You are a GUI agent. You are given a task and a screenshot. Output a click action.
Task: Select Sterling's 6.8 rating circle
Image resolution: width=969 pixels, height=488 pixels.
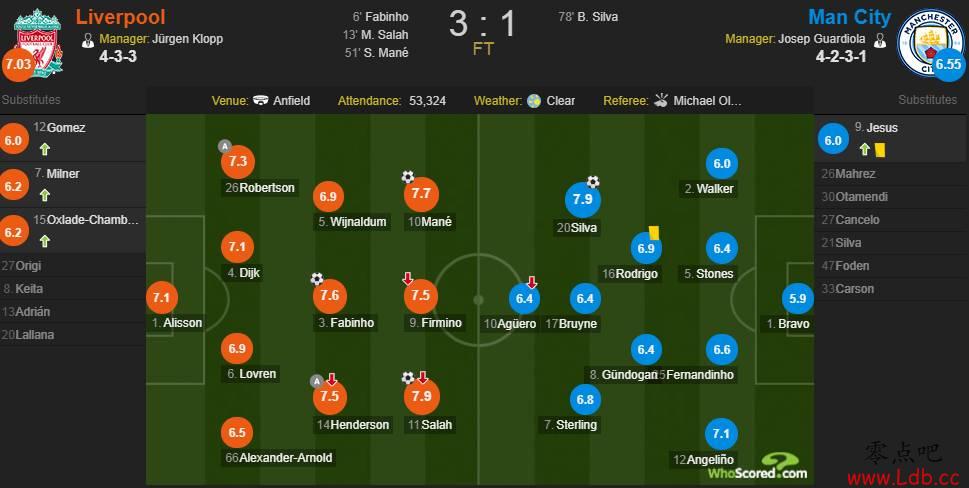pos(586,400)
